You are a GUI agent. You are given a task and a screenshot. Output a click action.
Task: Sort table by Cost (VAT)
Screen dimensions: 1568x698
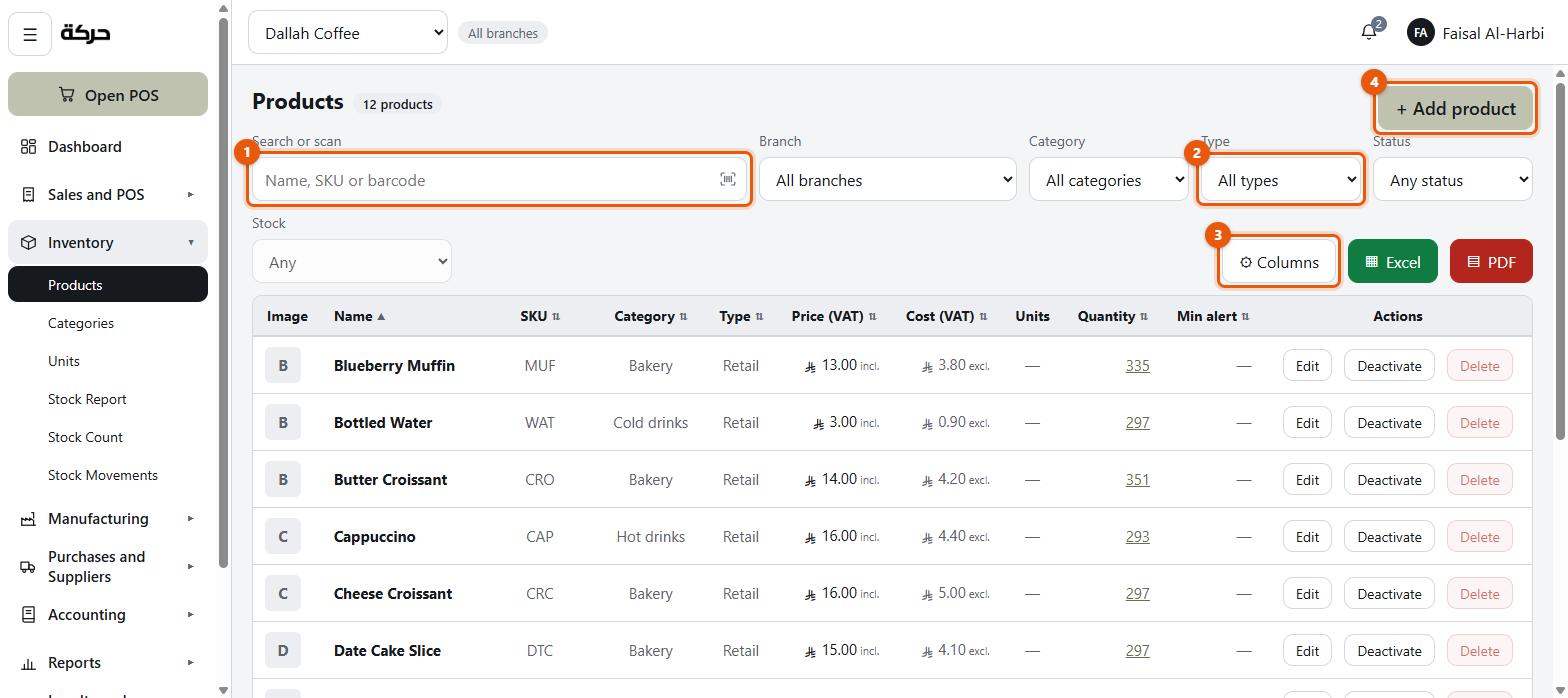pyautogui.click(x=946, y=316)
